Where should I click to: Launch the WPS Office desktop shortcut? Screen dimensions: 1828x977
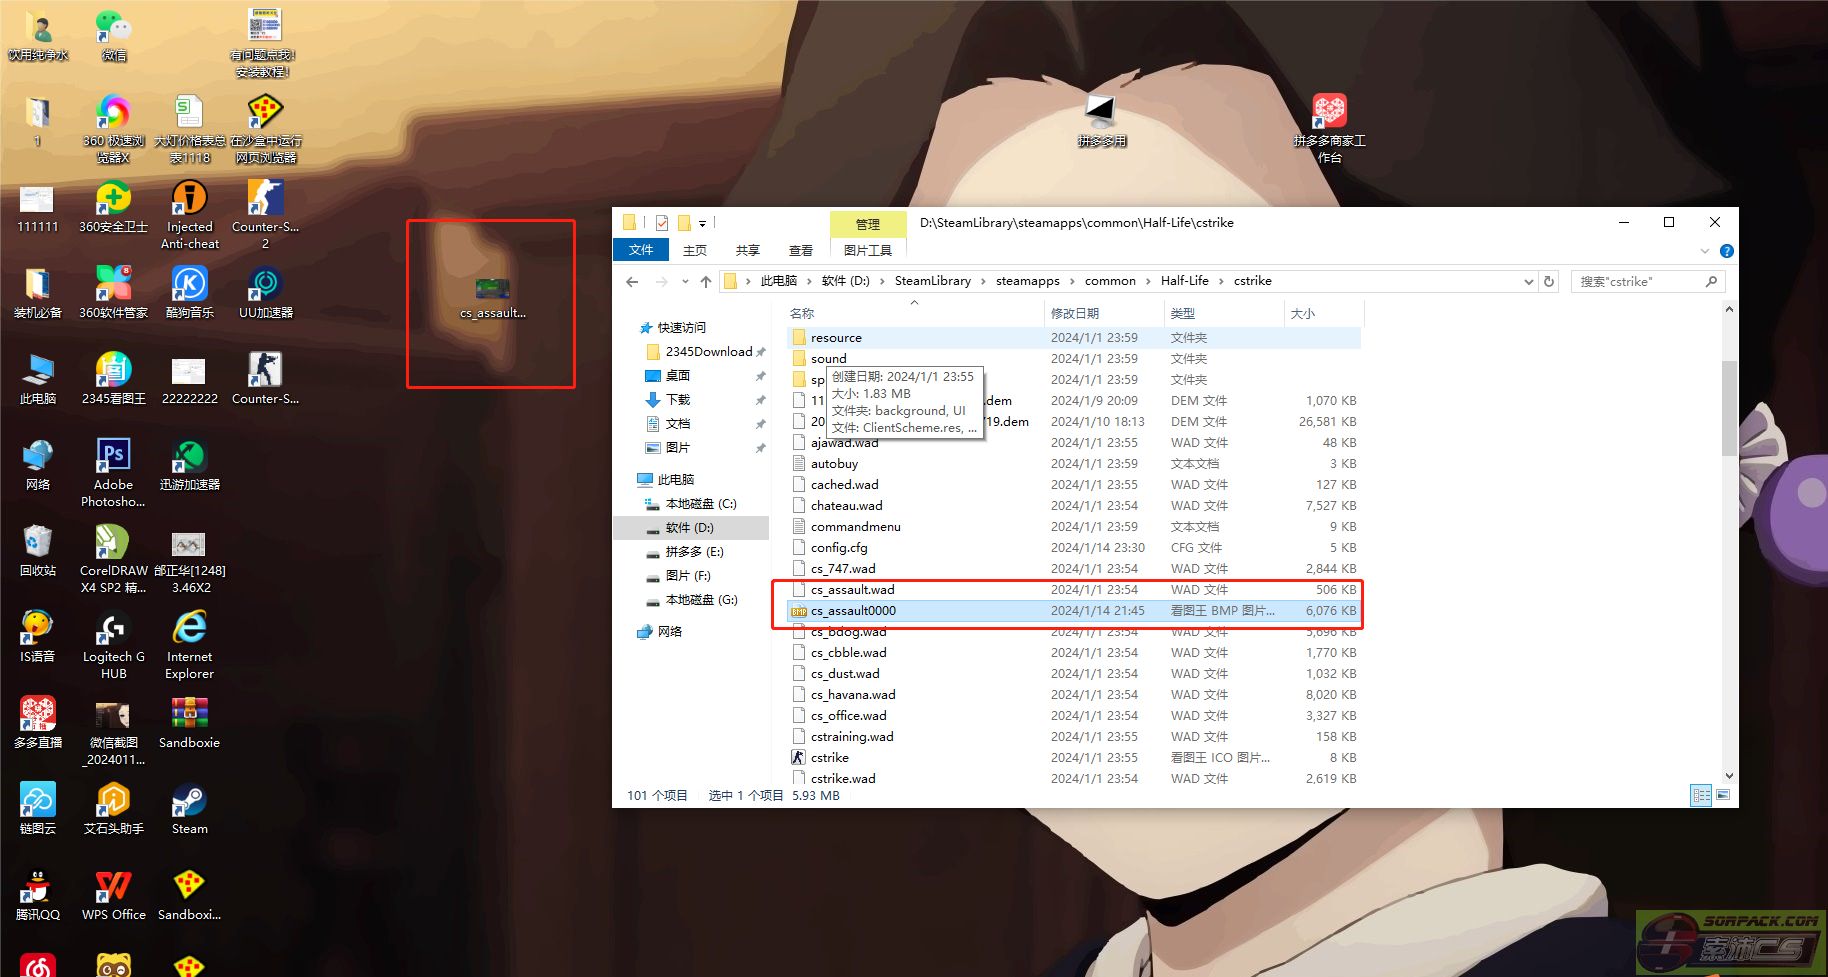point(113,895)
